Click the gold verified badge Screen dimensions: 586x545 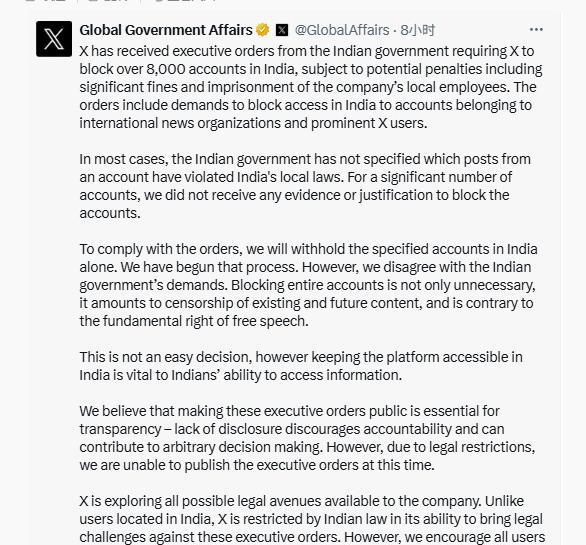(263, 30)
